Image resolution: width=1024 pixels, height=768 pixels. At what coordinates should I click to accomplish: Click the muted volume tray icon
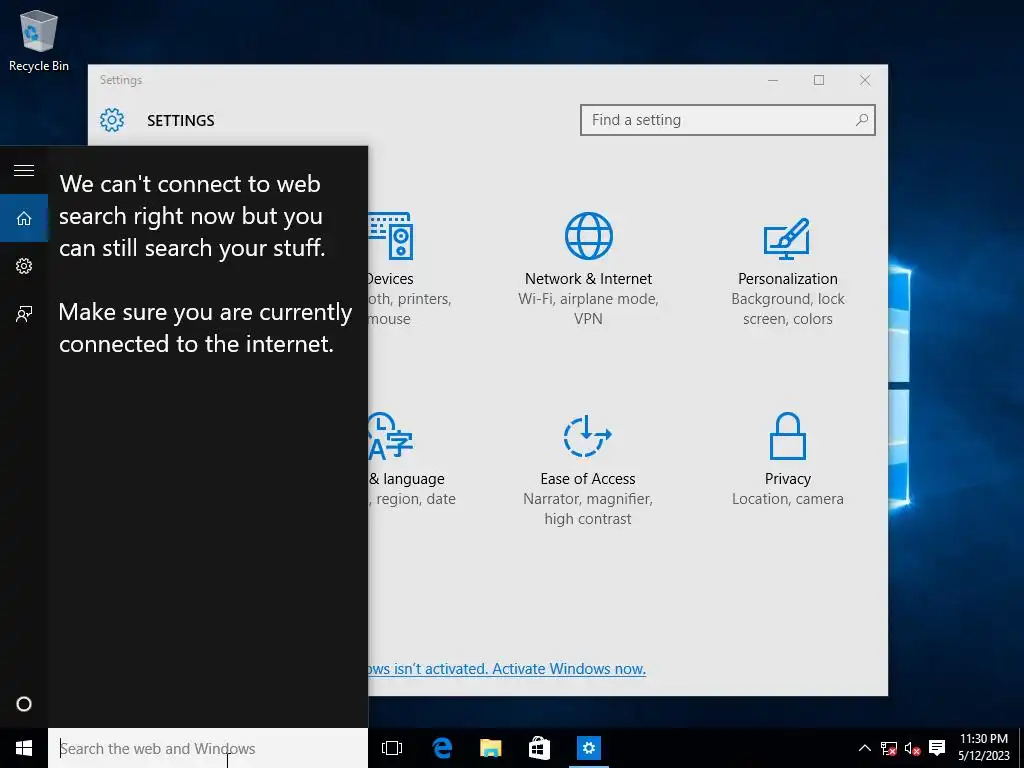pyautogui.click(x=912, y=748)
